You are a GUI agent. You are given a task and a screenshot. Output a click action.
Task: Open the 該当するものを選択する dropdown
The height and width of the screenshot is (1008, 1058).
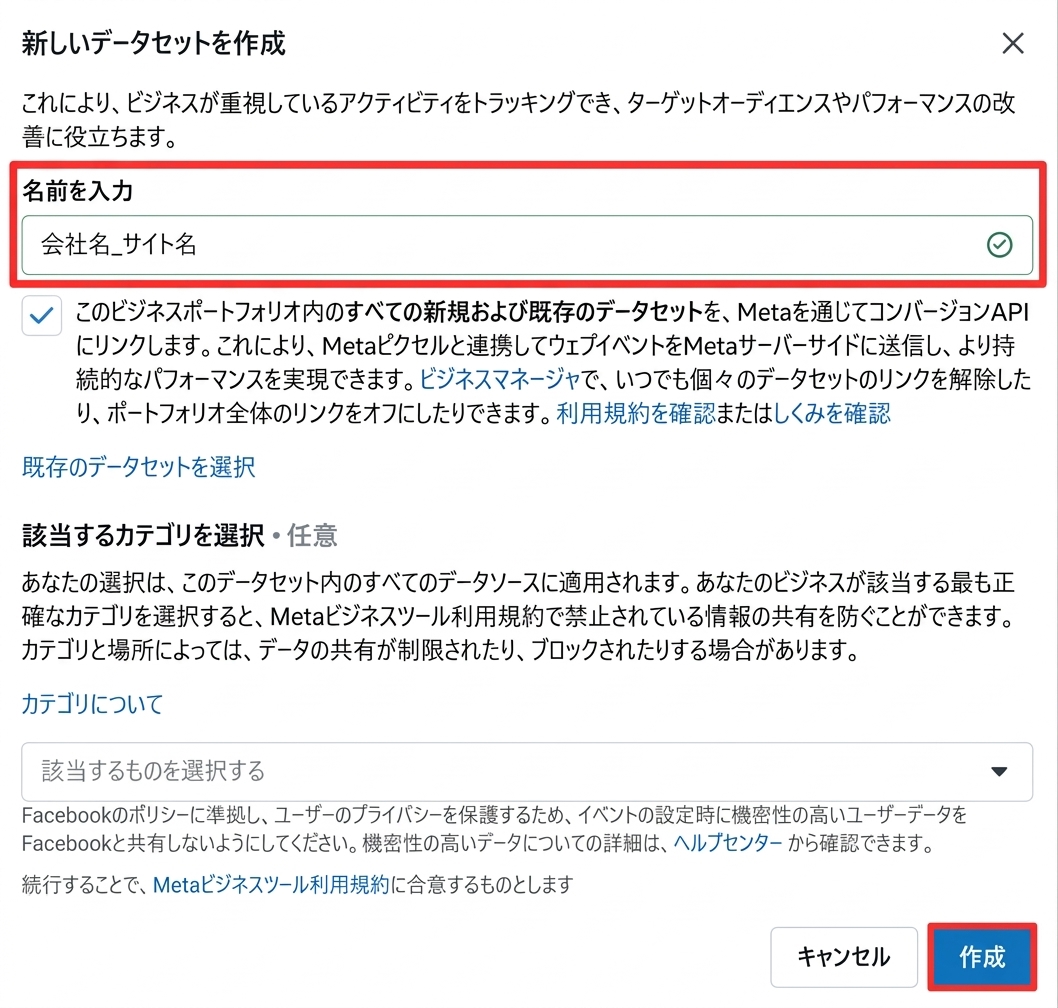pos(527,771)
